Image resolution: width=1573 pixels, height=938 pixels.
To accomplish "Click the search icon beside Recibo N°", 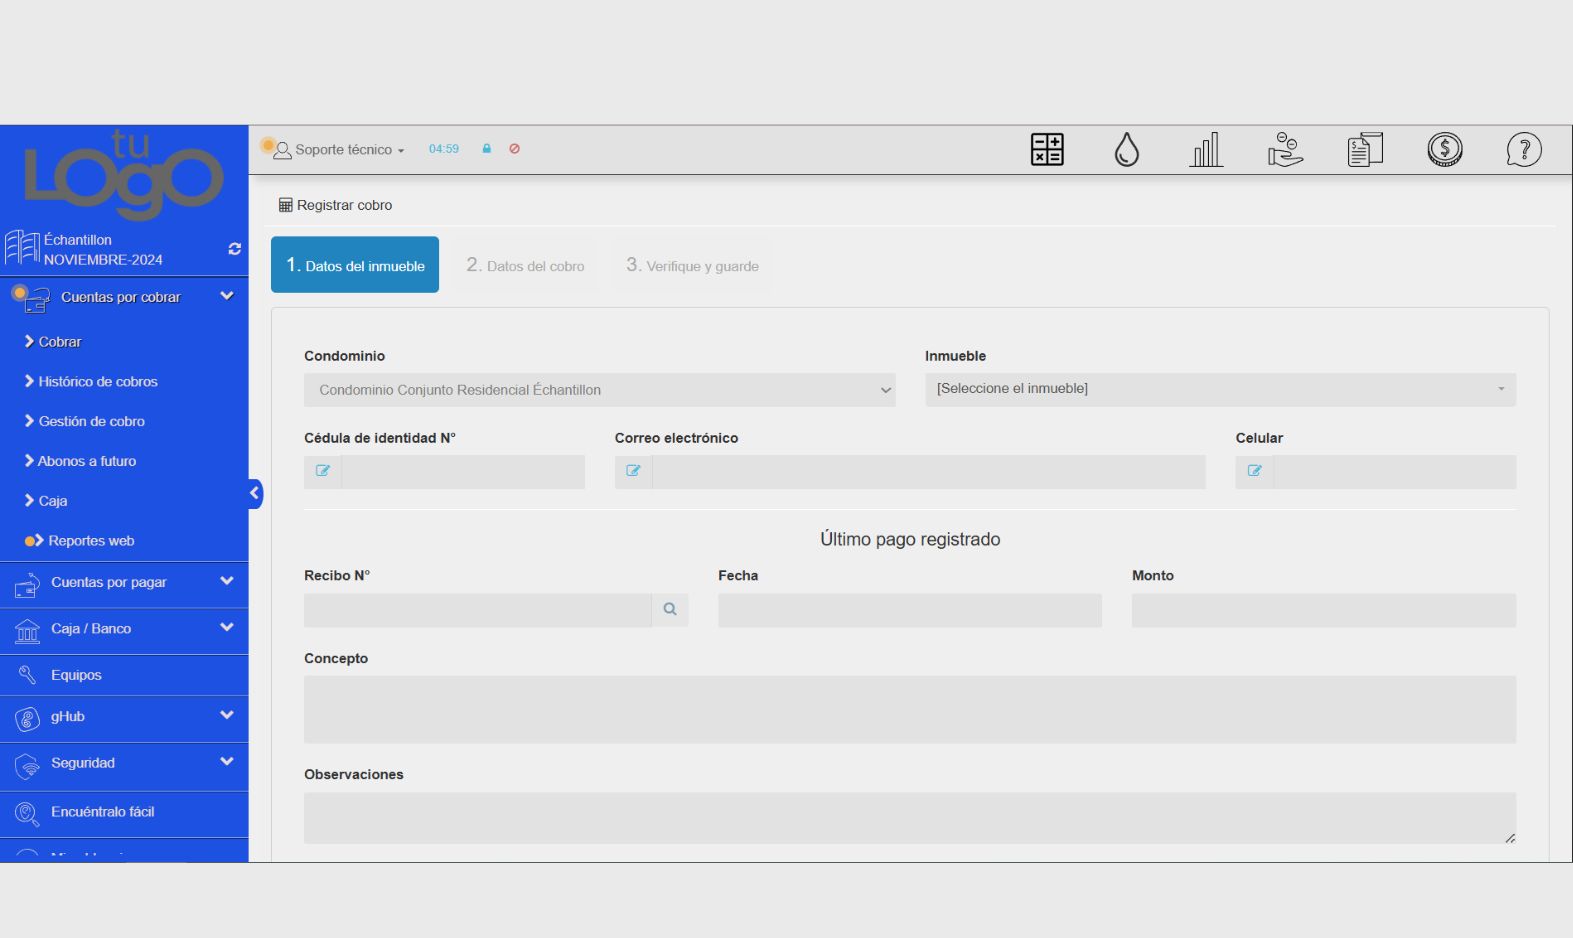I will coord(670,609).
